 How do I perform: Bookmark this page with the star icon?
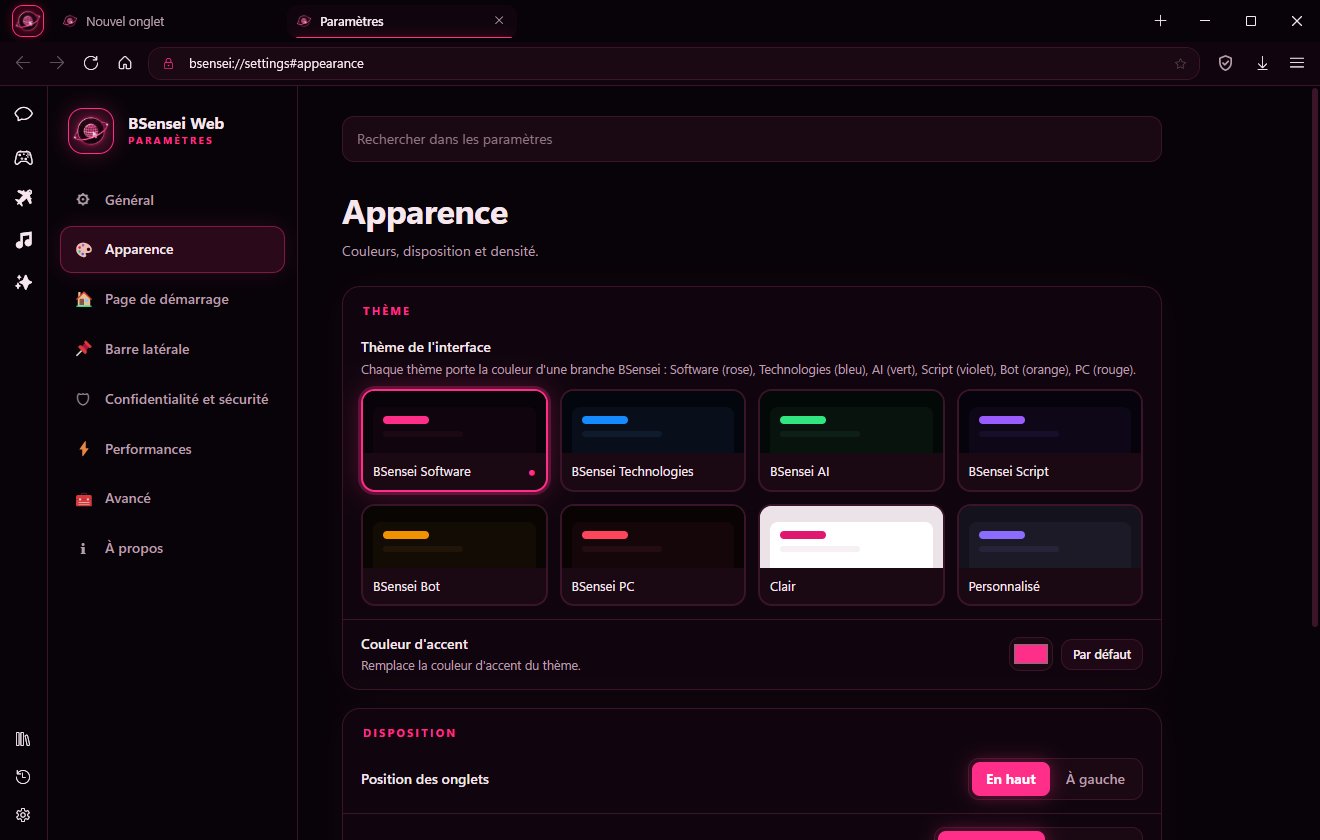pos(1180,63)
